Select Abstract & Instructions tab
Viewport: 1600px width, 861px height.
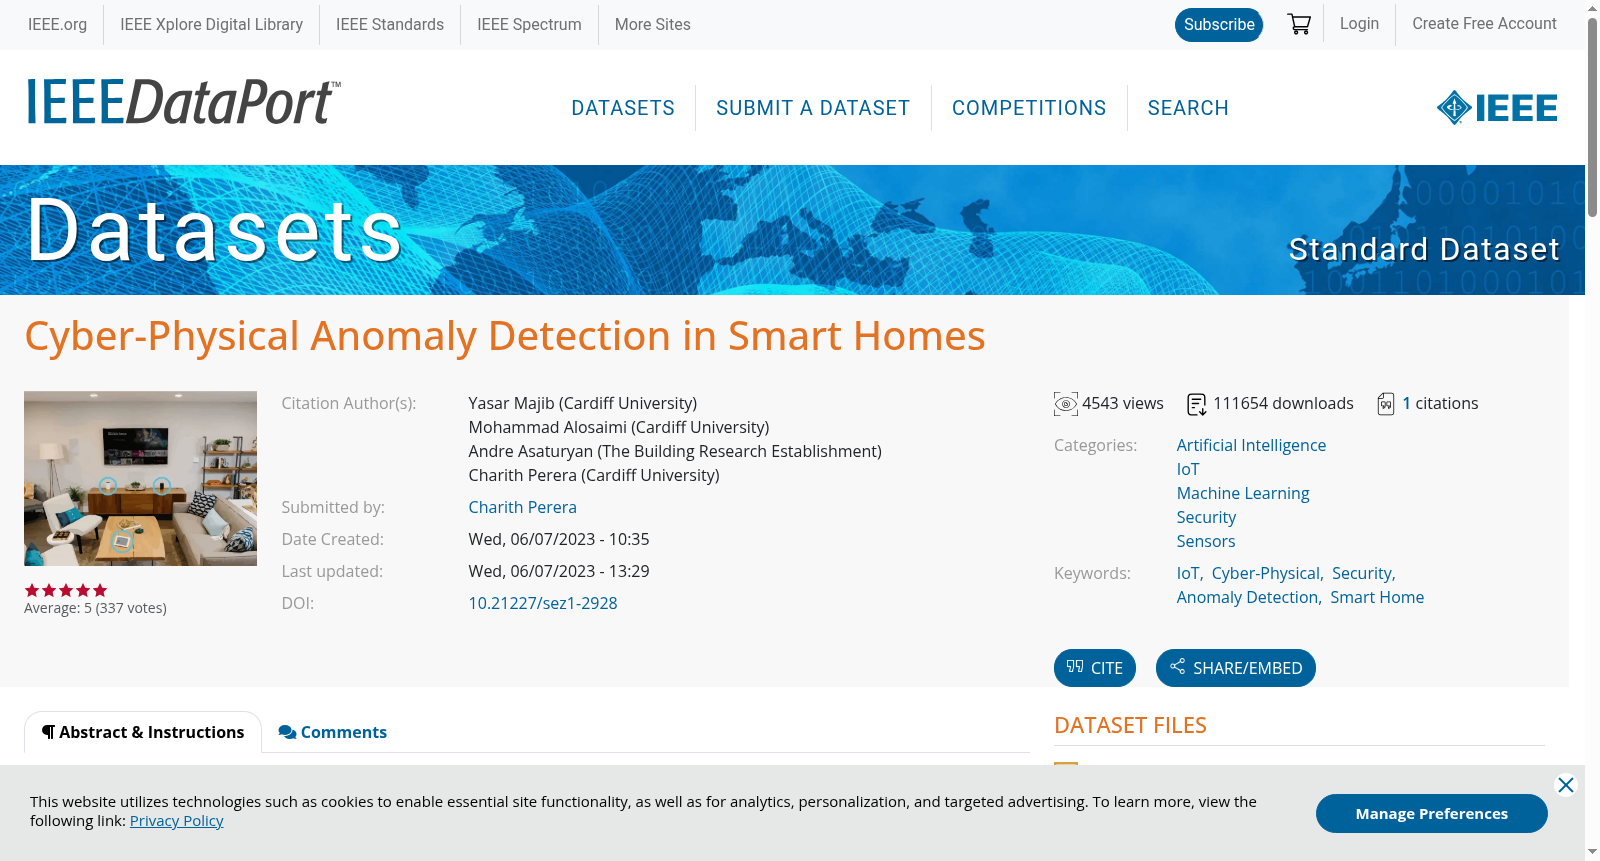point(143,732)
